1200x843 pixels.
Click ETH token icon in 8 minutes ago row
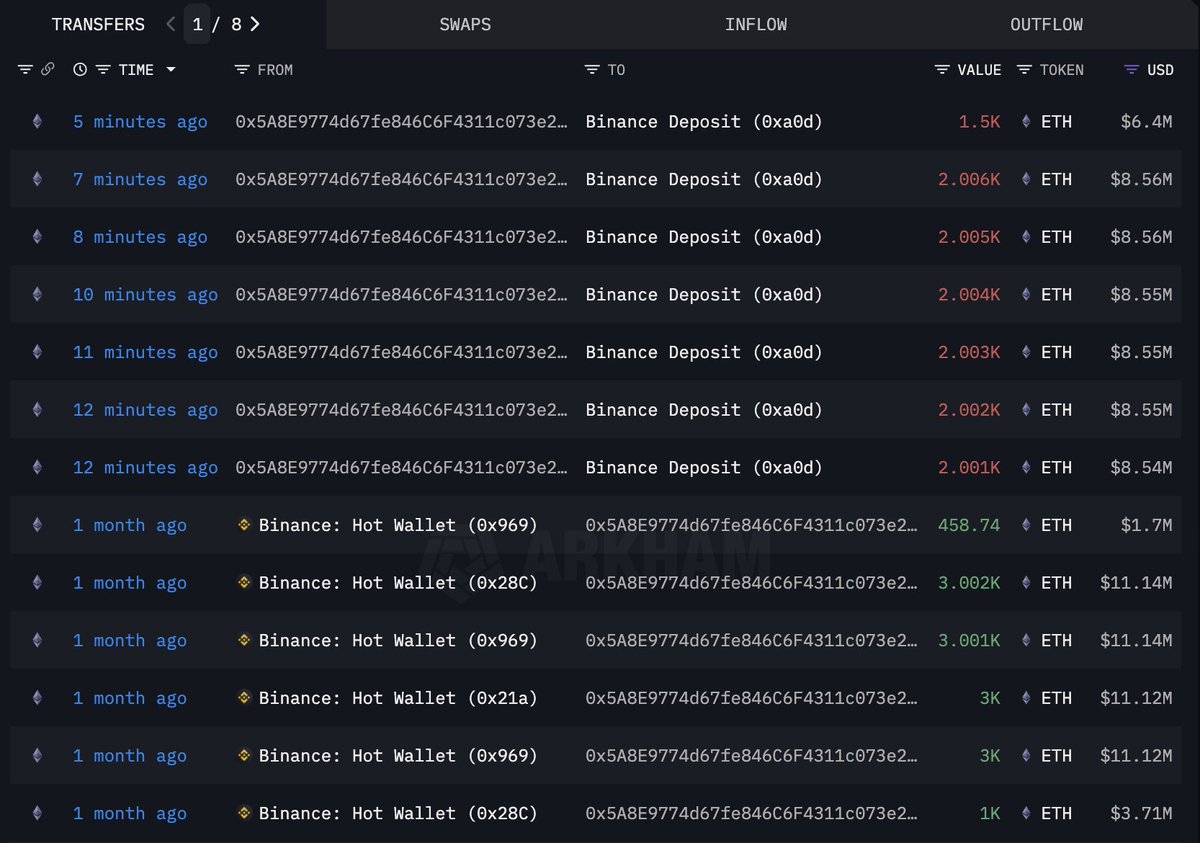click(x=1026, y=237)
